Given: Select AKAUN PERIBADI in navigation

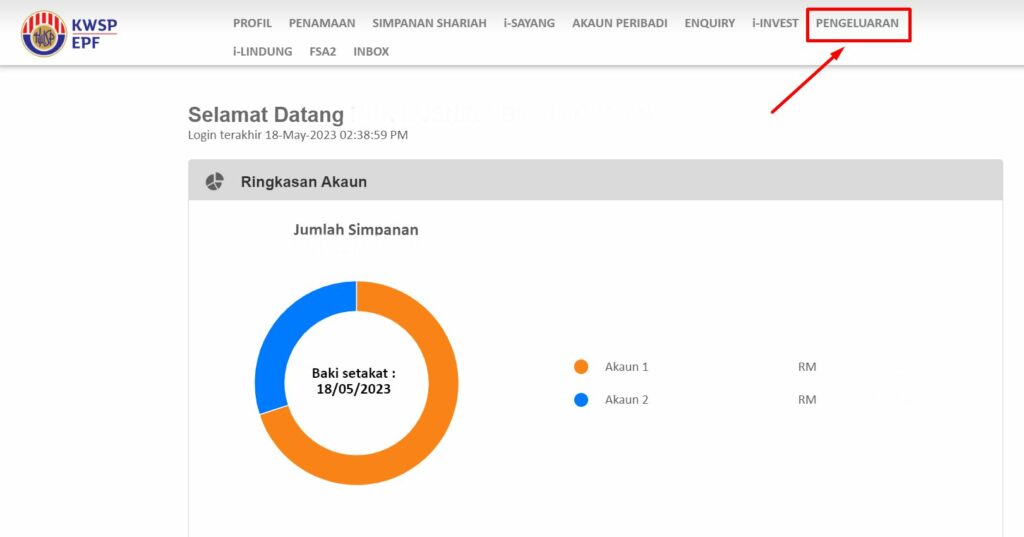Looking at the screenshot, I should (x=620, y=23).
